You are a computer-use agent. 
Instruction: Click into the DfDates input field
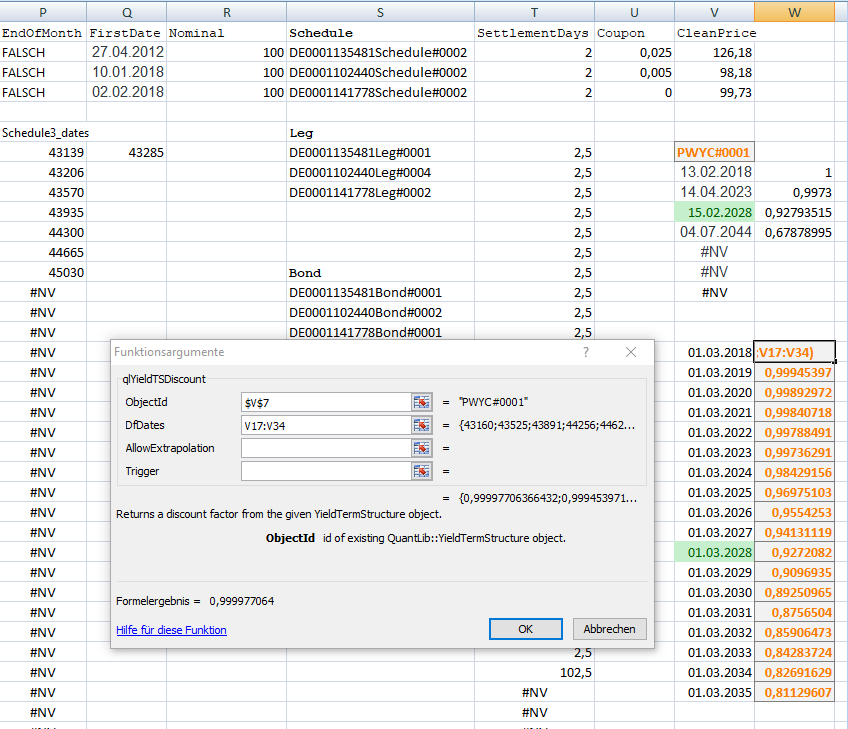click(x=325, y=425)
